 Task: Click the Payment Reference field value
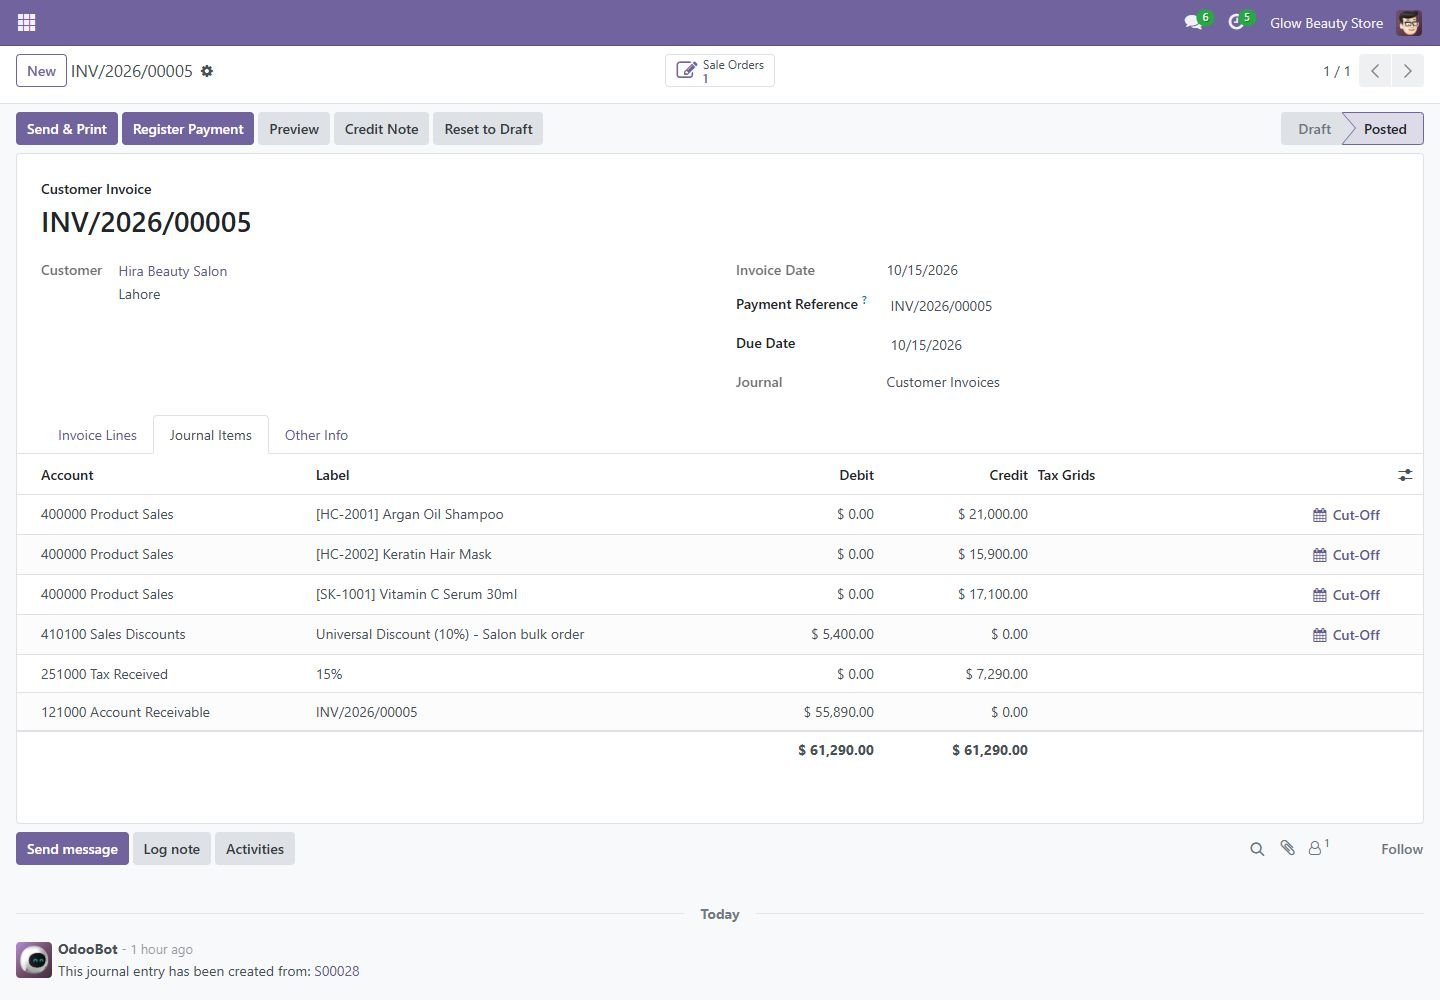pos(941,306)
